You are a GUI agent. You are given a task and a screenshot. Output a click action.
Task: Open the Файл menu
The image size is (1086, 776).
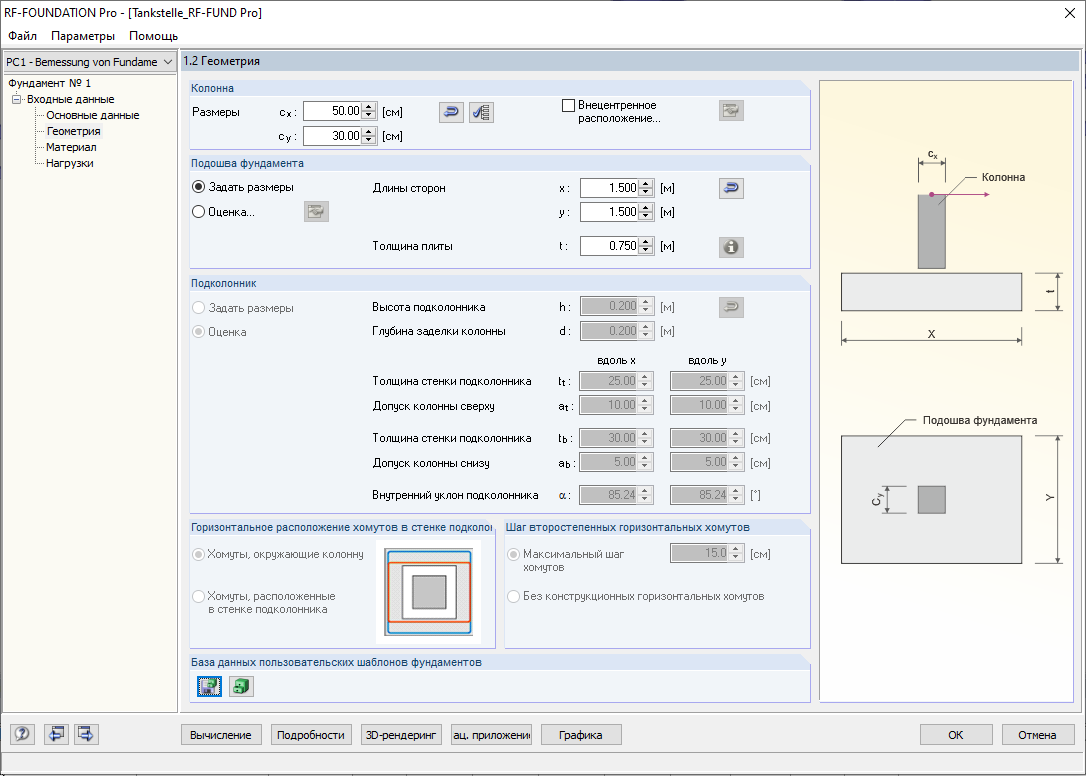point(24,35)
